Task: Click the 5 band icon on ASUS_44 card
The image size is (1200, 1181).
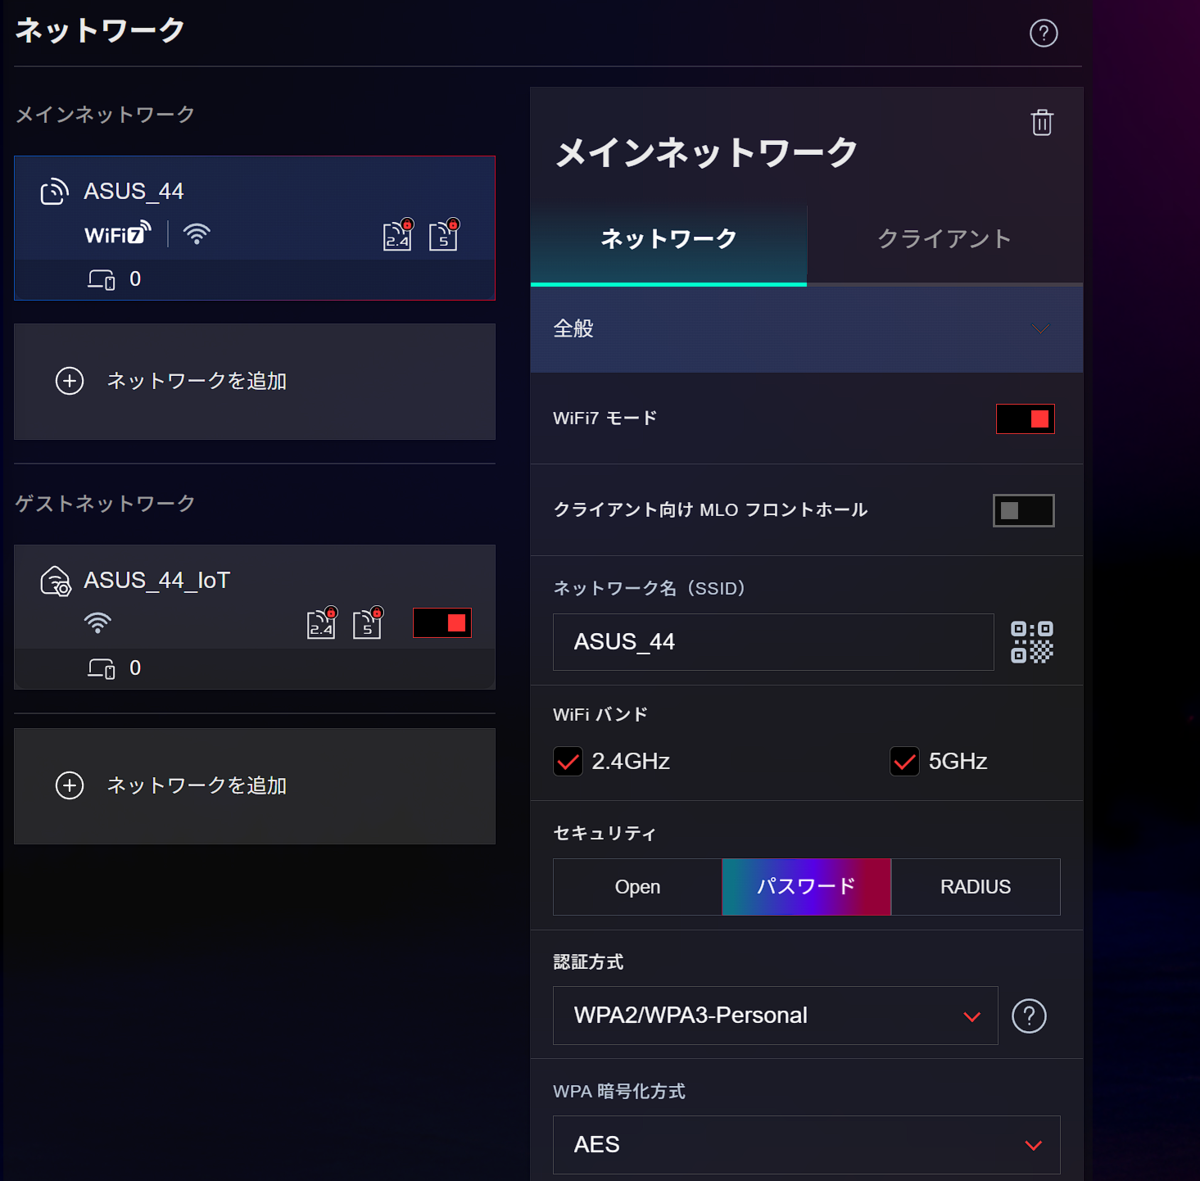Action: click(x=444, y=234)
